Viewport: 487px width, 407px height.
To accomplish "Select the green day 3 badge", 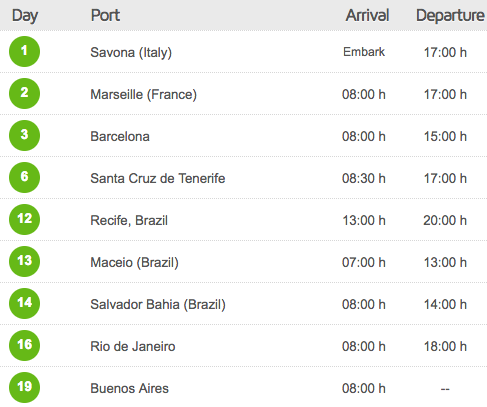I will point(24,135).
